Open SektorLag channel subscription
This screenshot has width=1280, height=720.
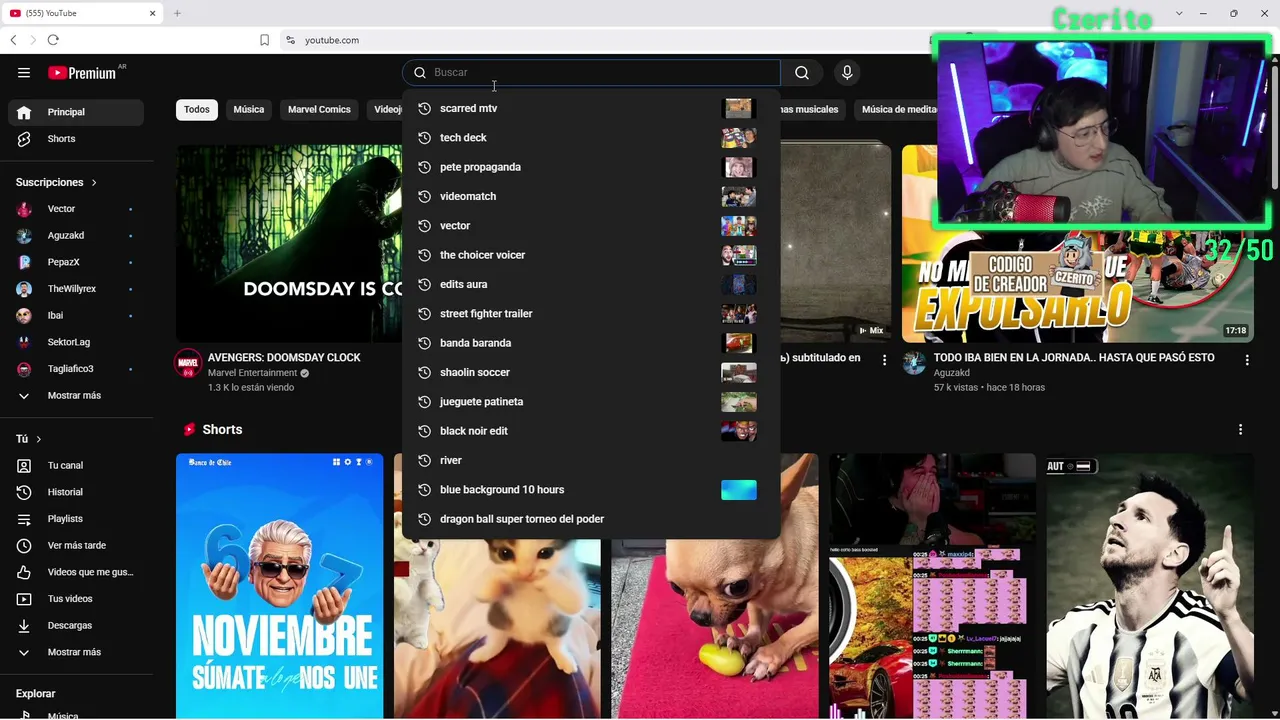[76, 342]
